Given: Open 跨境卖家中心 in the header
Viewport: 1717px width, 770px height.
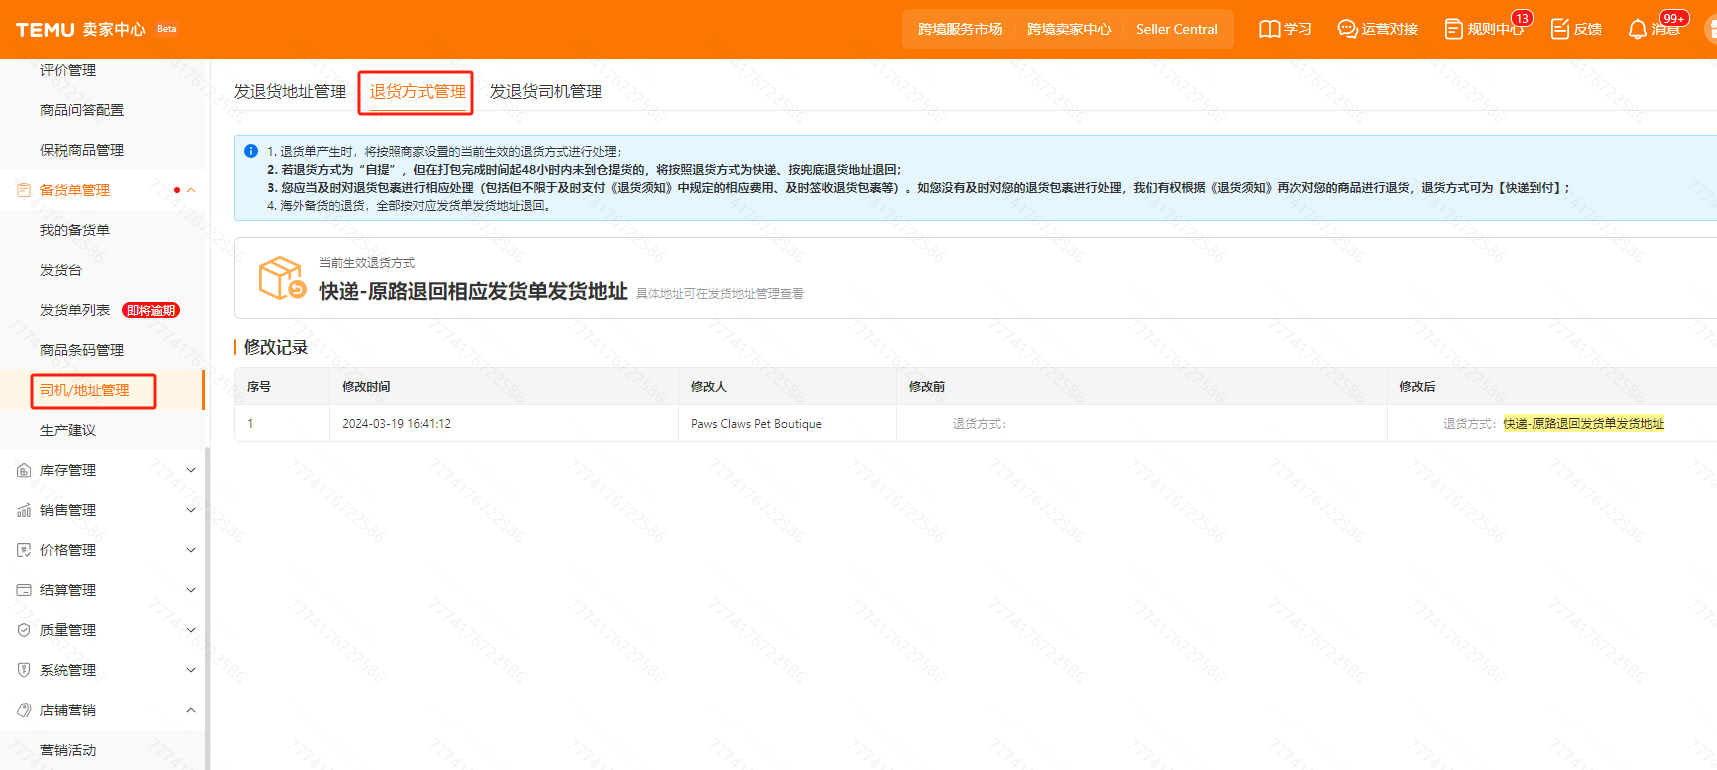Looking at the screenshot, I should click(x=1069, y=29).
